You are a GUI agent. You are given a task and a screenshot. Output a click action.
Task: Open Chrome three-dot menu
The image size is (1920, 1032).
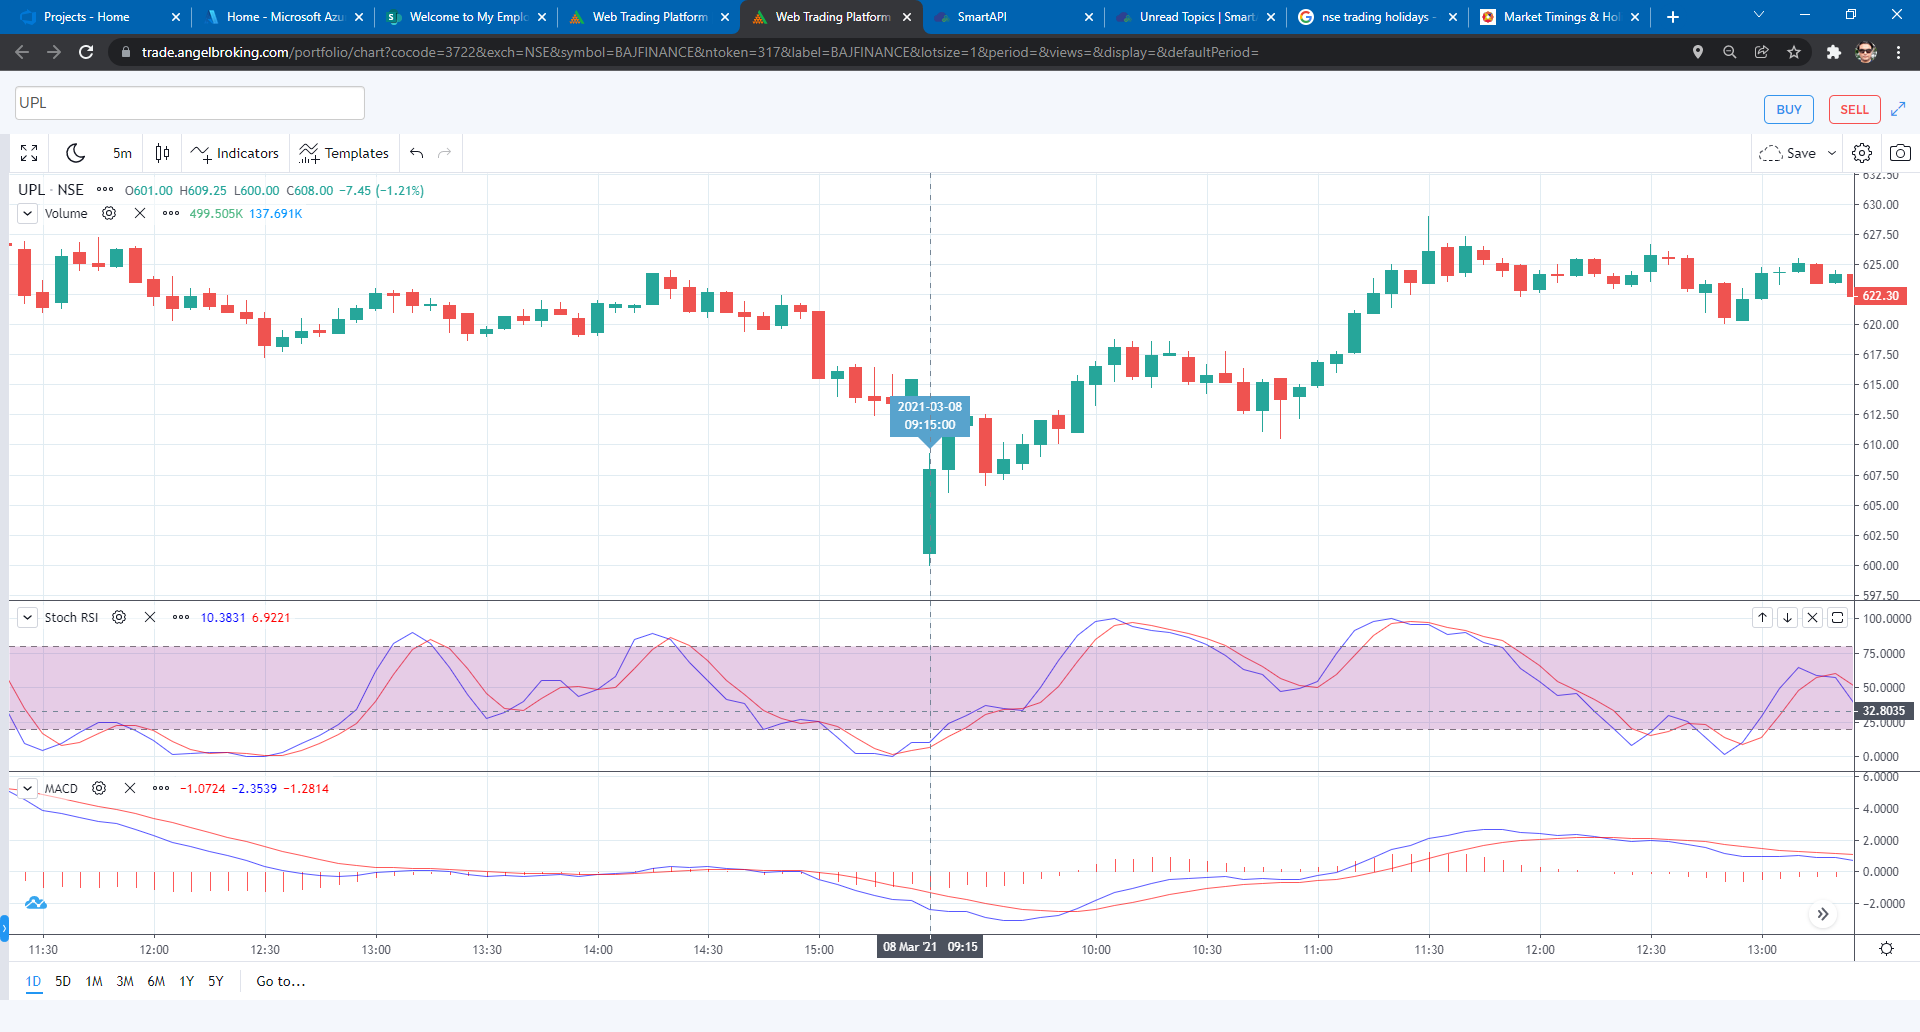coord(1898,52)
